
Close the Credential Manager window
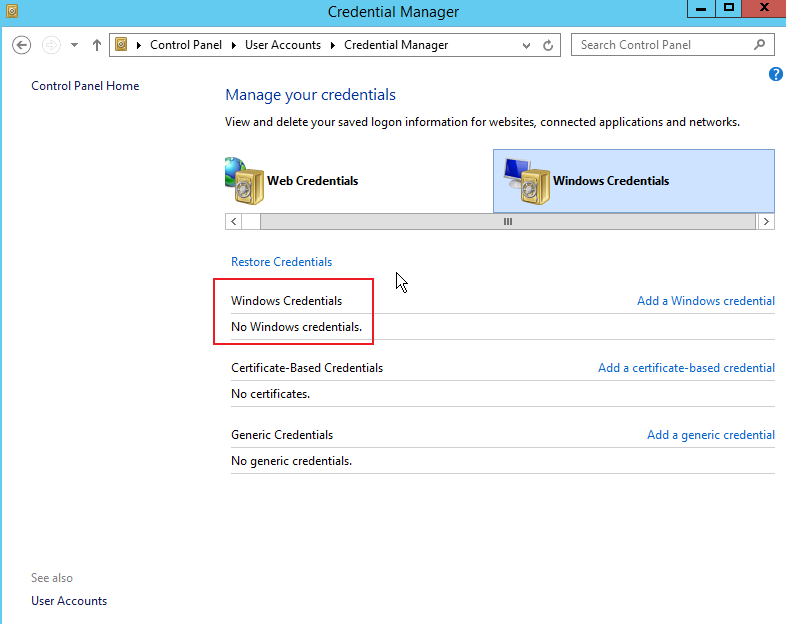click(764, 9)
